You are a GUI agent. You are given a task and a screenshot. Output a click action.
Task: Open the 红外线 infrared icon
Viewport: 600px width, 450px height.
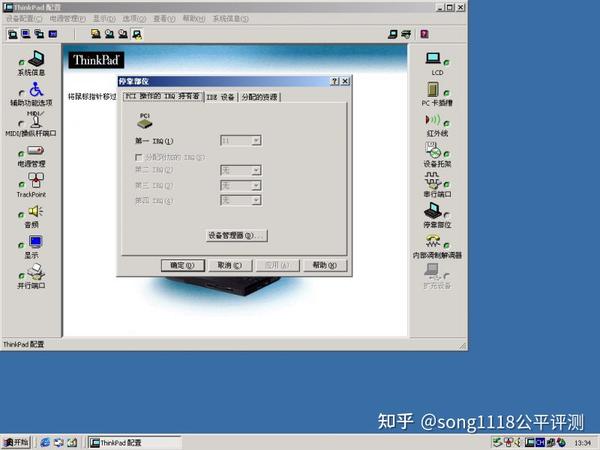tap(433, 120)
